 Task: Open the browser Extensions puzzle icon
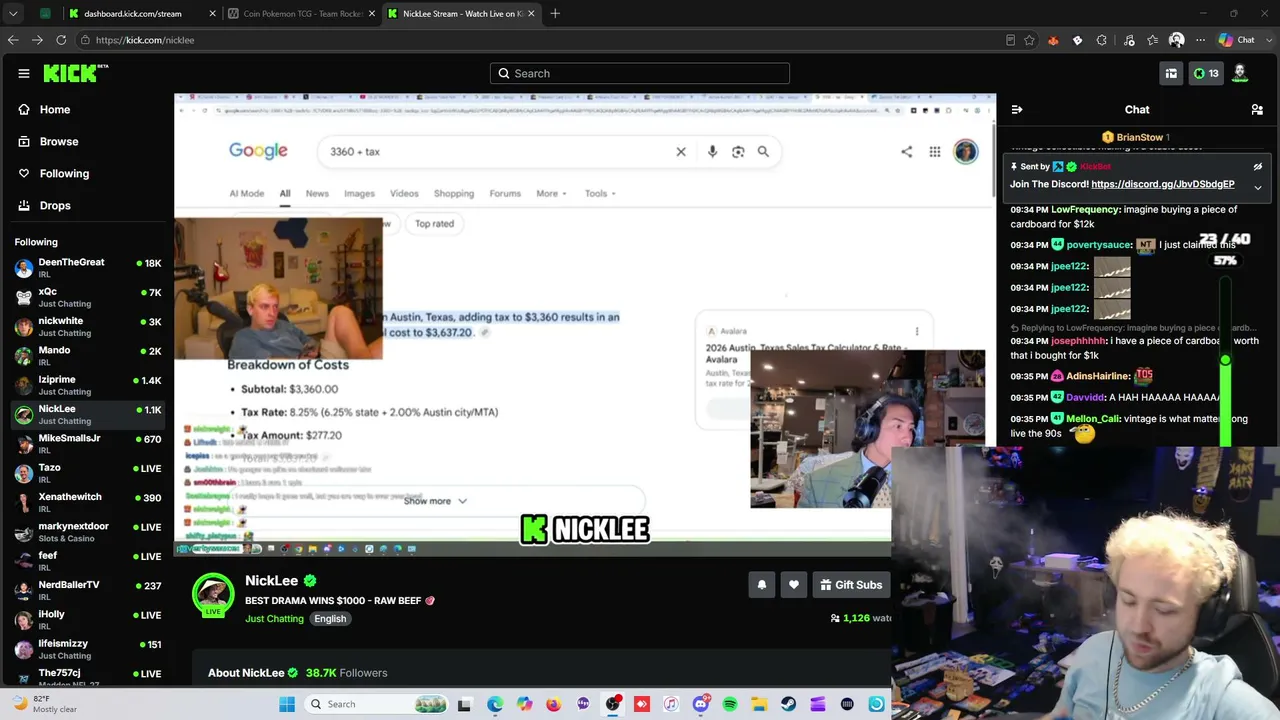1102,40
